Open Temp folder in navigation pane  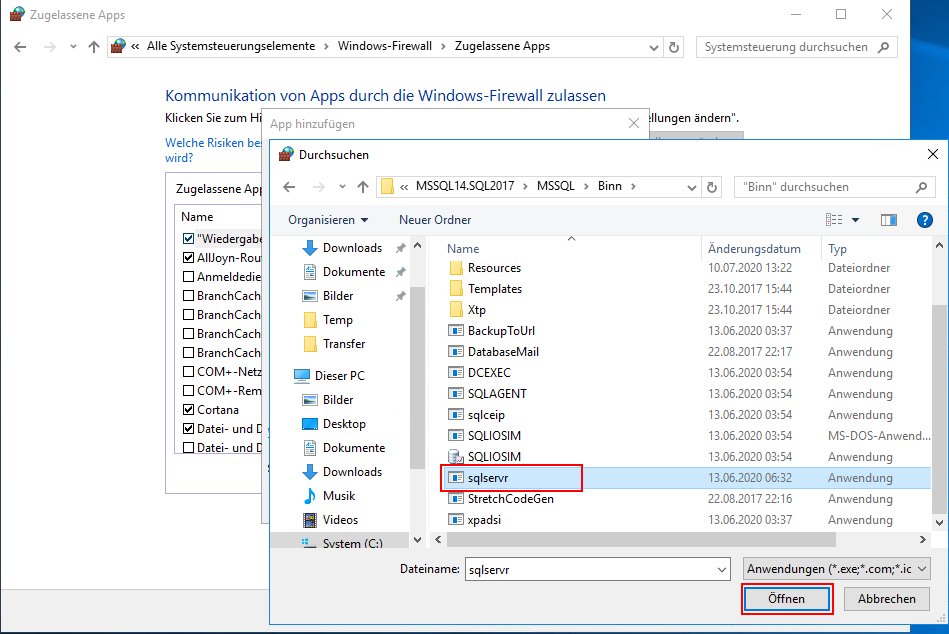pos(337,320)
